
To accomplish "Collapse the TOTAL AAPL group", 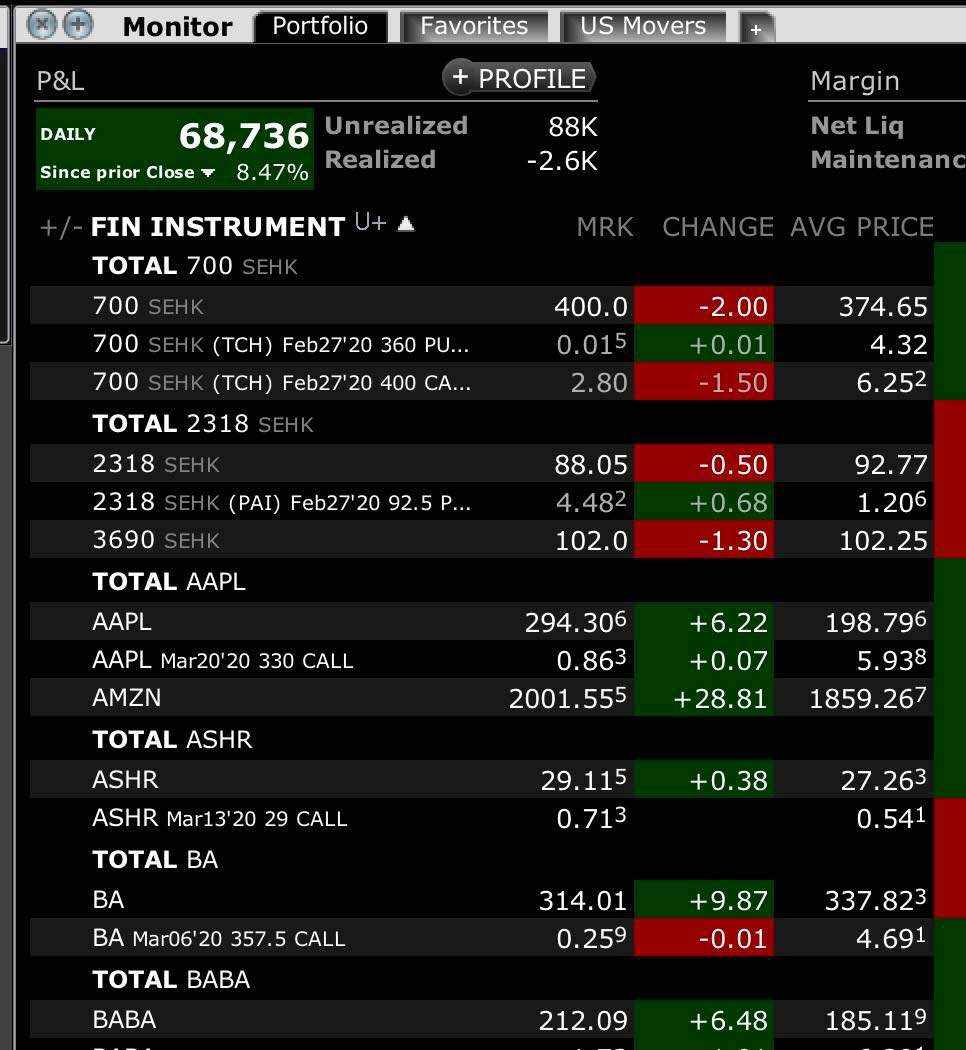I will tap(168, 581).
